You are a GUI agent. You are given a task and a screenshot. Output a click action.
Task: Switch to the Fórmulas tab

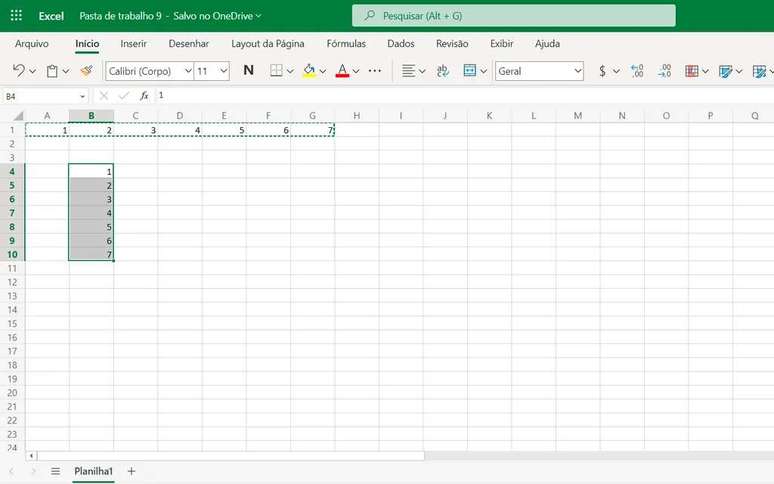click(x=346, y=44)
